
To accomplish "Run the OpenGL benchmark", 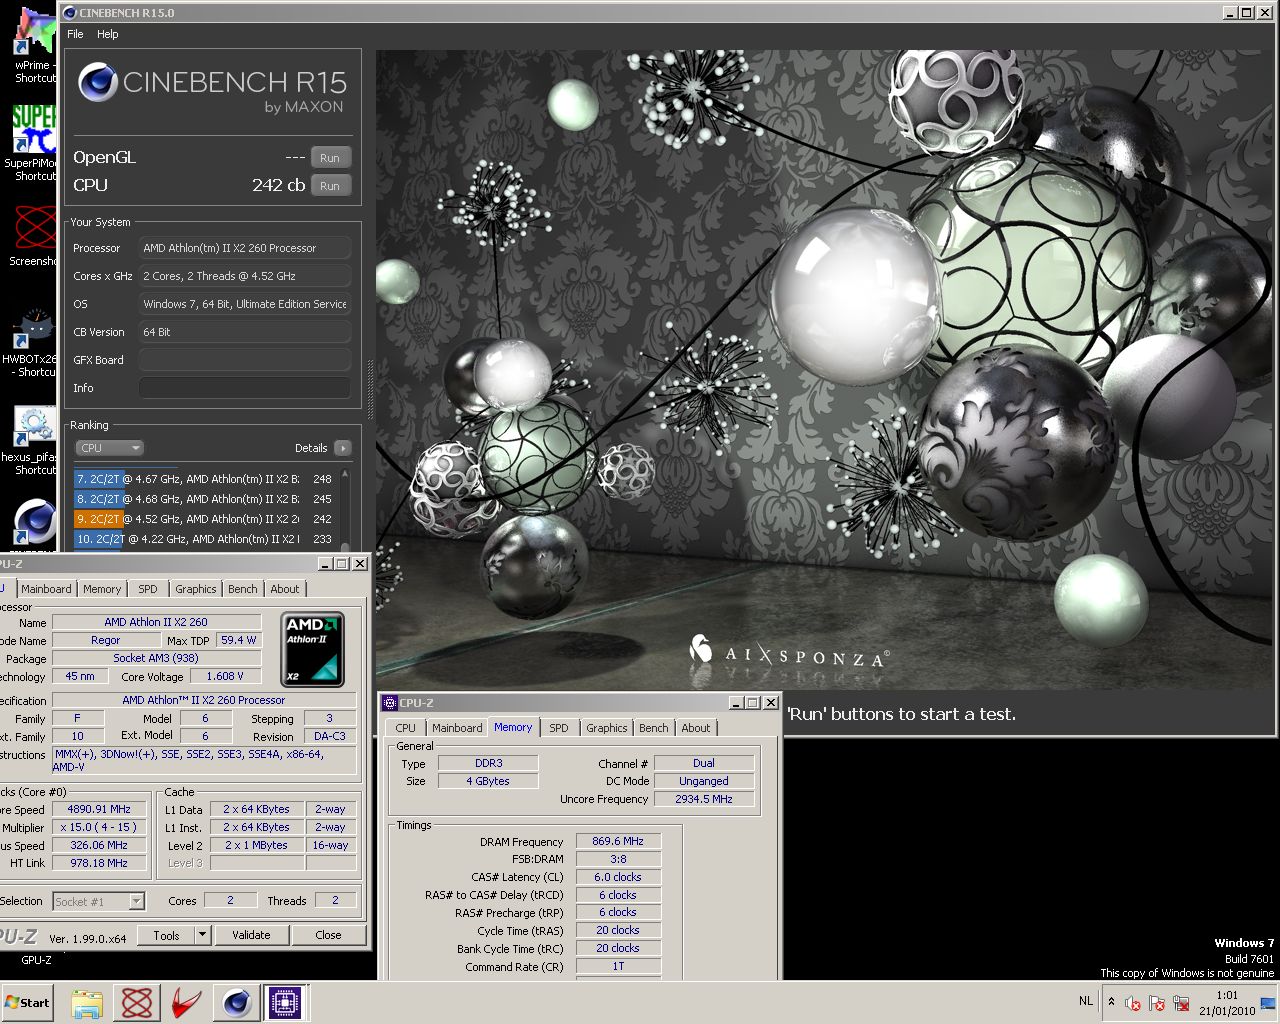I will [x=330, y=158].
